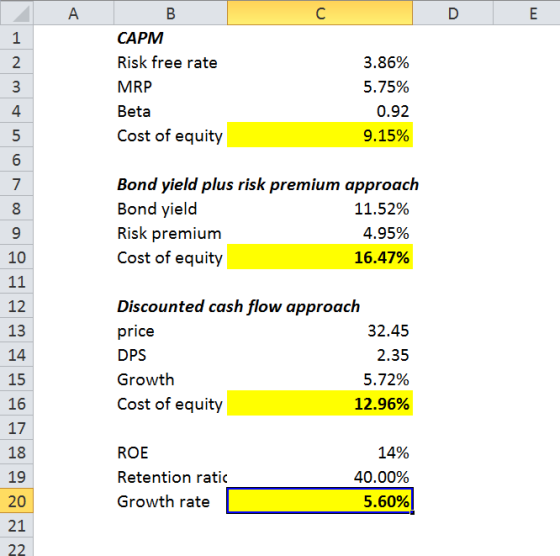This screenshot has width=560, height=556.
Task: Select the 16.47% cost of equity cell
Action: tap(320, 257)
